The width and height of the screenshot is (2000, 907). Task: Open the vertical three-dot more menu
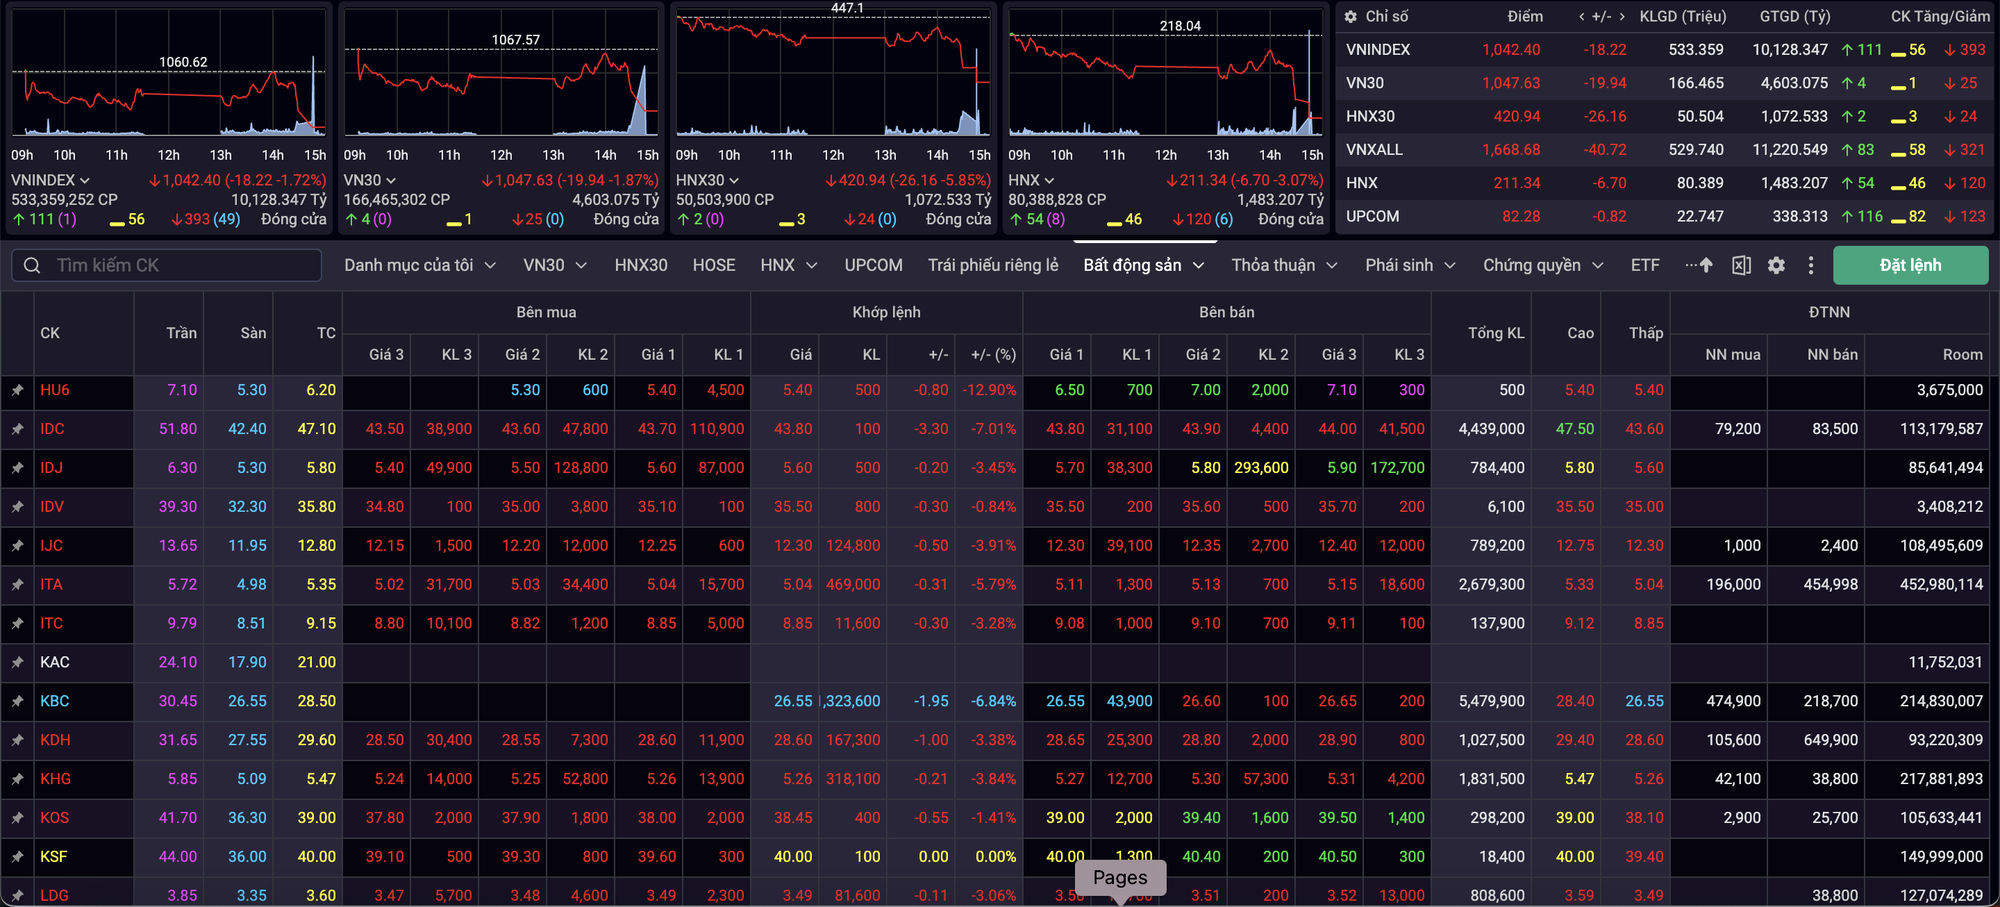pos(1811,265)
